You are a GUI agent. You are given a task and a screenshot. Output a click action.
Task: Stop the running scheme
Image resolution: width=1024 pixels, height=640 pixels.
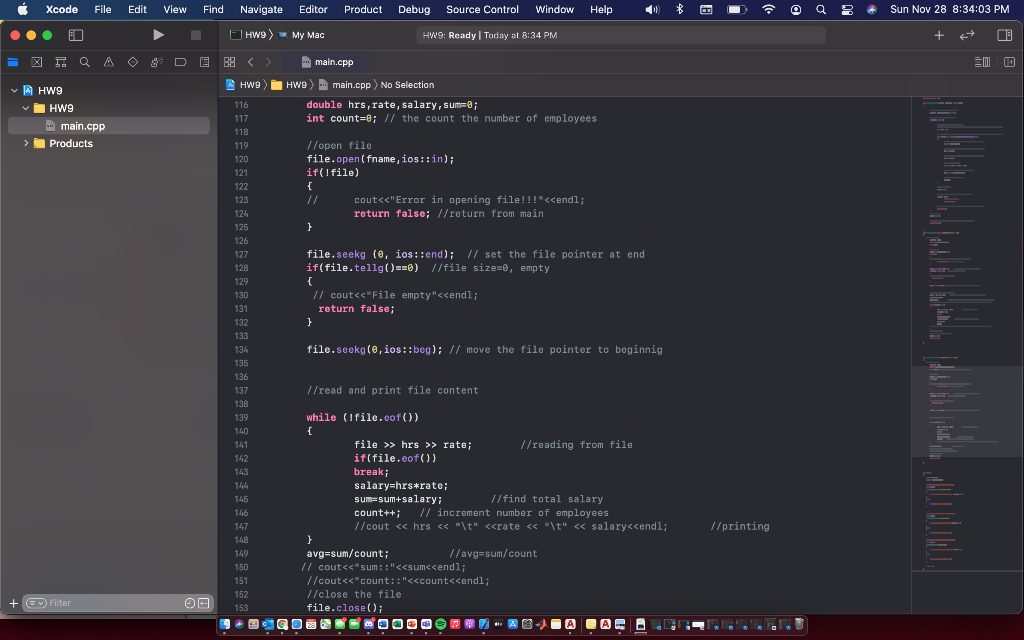195,35
